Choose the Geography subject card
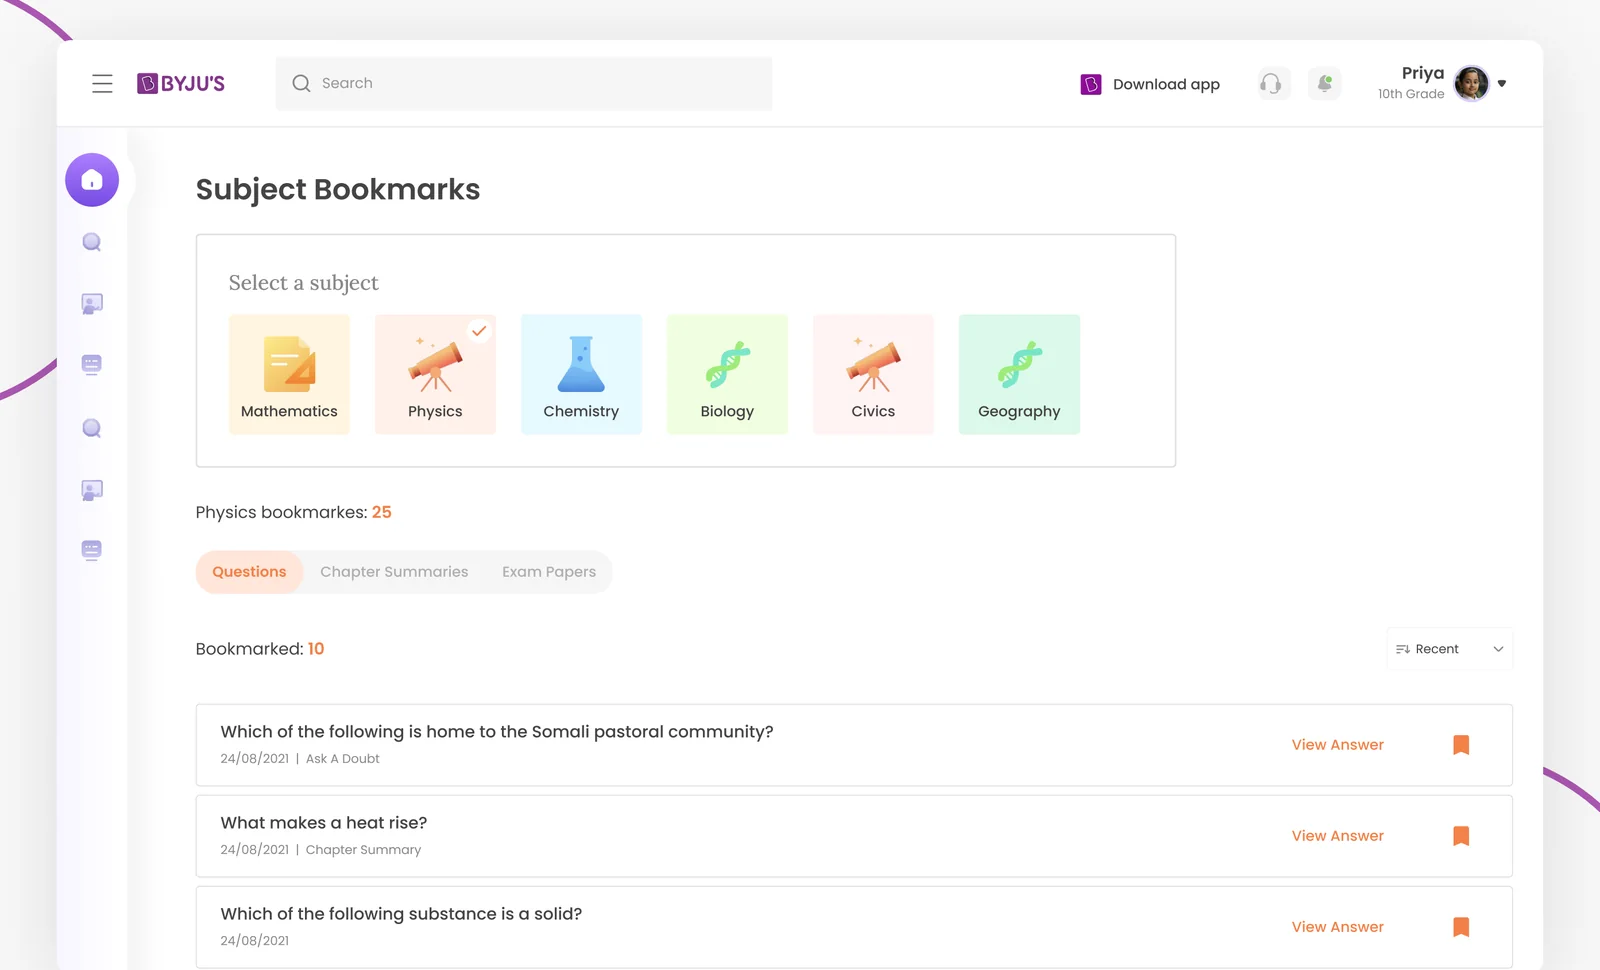Screen dimensions: 1600x970 (x=1019, y=374)
